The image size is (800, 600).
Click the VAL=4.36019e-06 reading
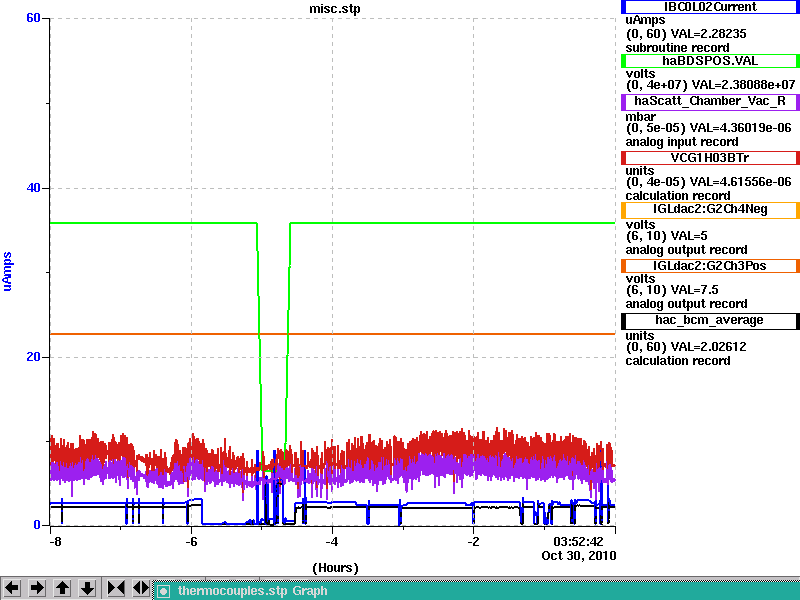coord(740,128)
